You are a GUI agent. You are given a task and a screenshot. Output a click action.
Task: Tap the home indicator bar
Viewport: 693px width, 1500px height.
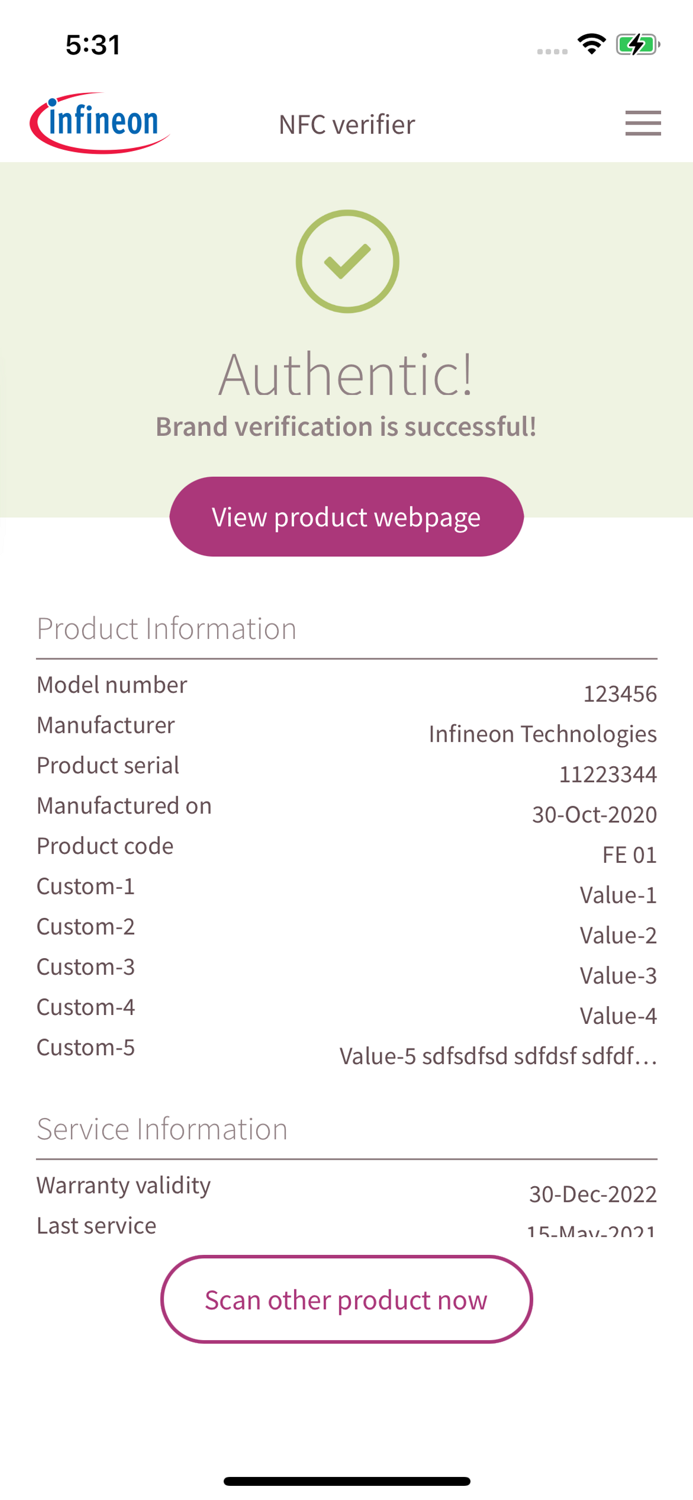click(x=347, y=1481)
